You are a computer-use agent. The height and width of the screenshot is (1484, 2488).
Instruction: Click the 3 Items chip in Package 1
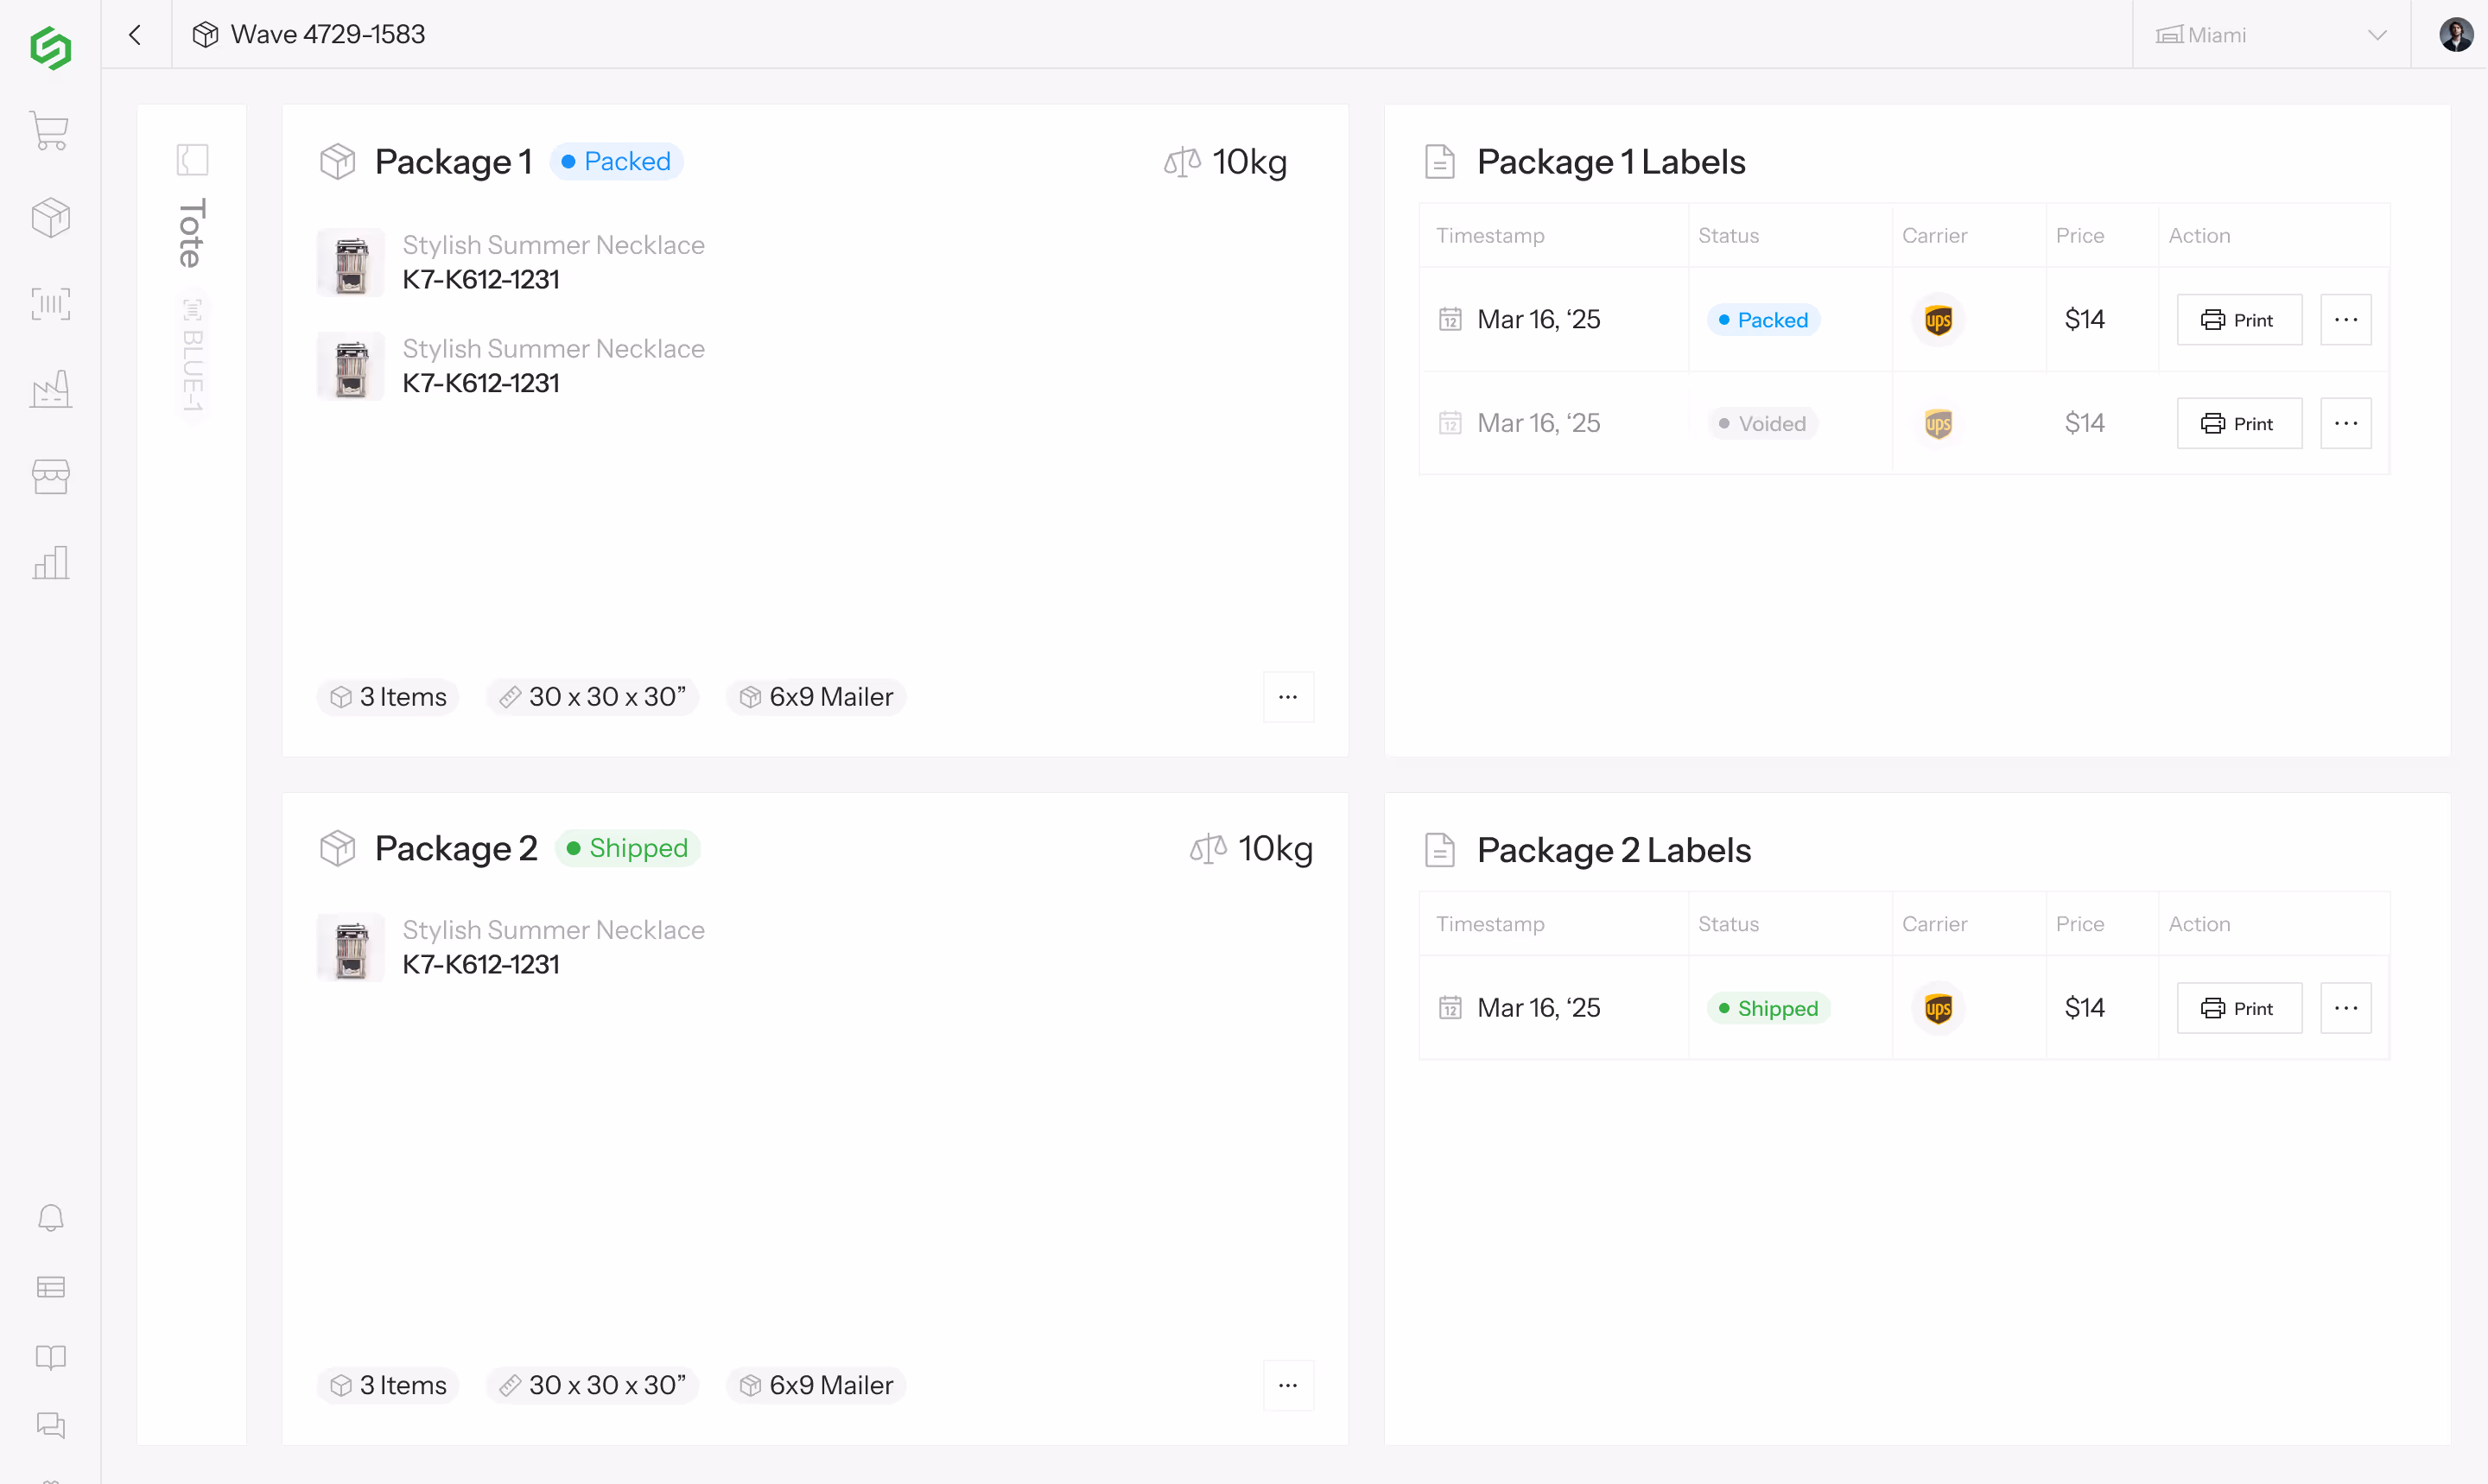pyautogui.click(x=388, y=697)
